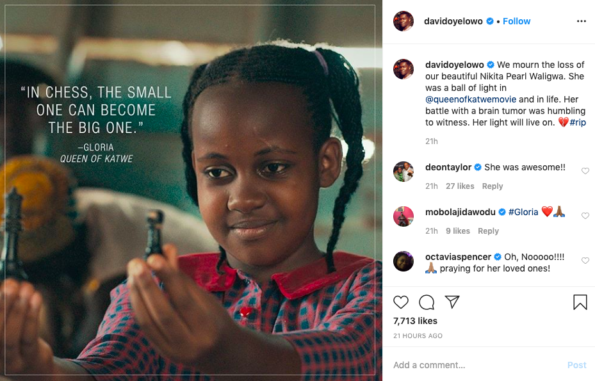Like deontaylor's comment with the small heart
Image resolution: width=595 pixels, height=381 pixels.
[585, 171]
